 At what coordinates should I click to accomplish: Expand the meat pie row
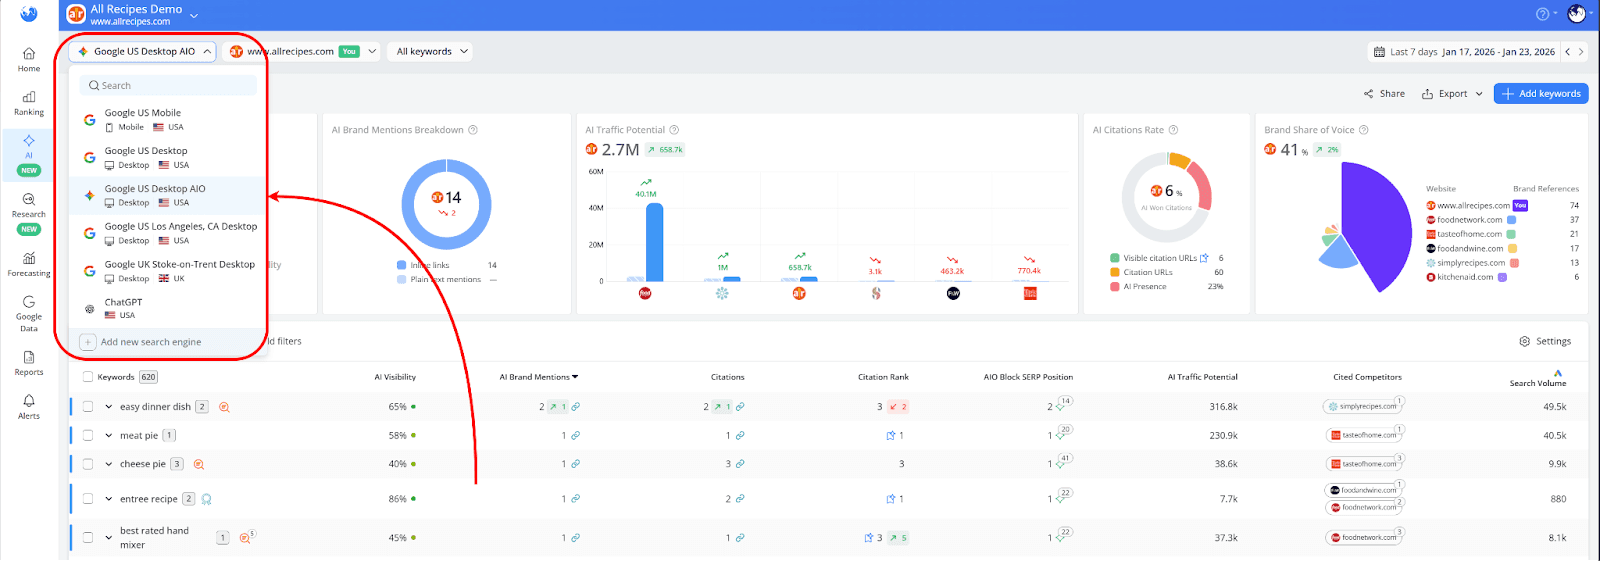click(x=109, y=436)
